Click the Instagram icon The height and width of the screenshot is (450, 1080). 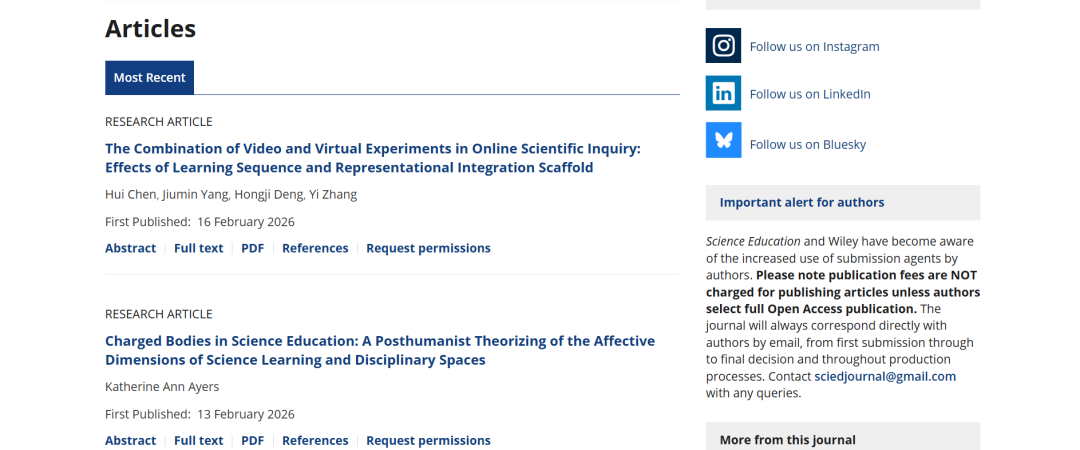point(723,46)
